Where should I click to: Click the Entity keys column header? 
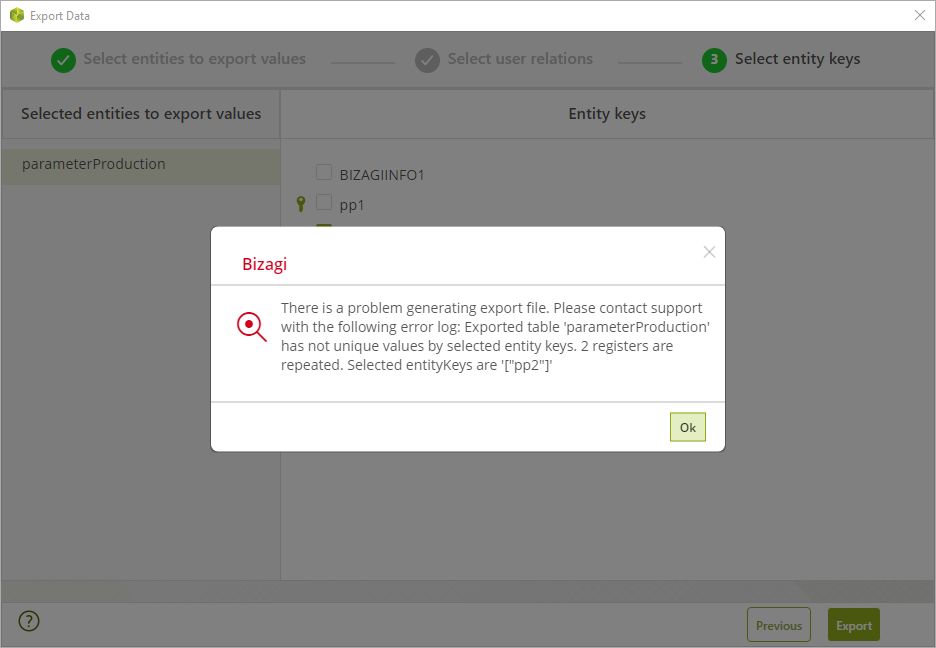tap(607, 114)
